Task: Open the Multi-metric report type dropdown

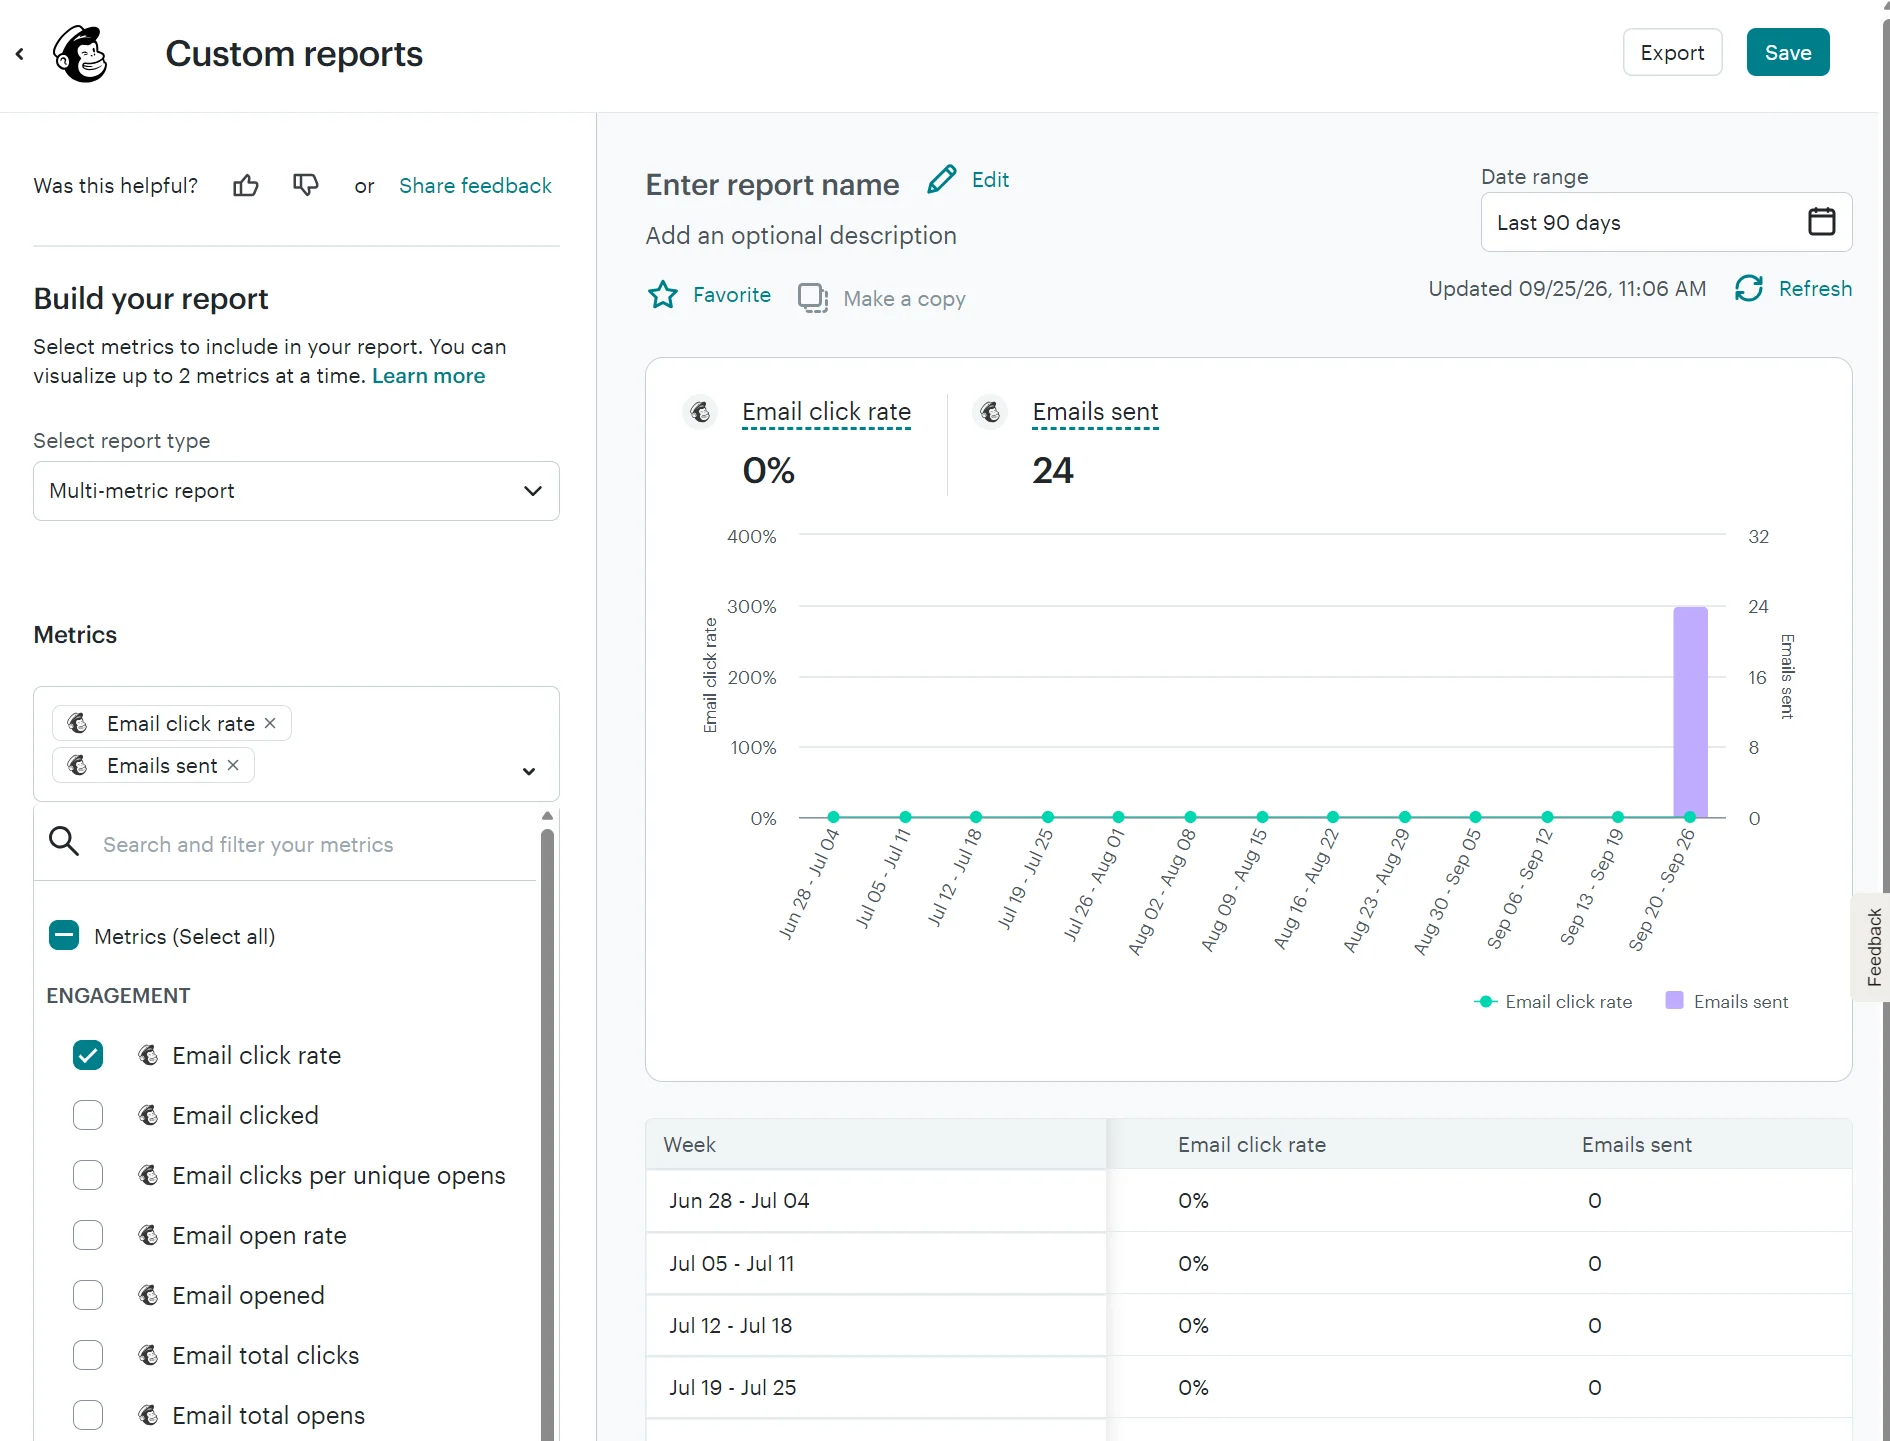Action: [296, 491]
